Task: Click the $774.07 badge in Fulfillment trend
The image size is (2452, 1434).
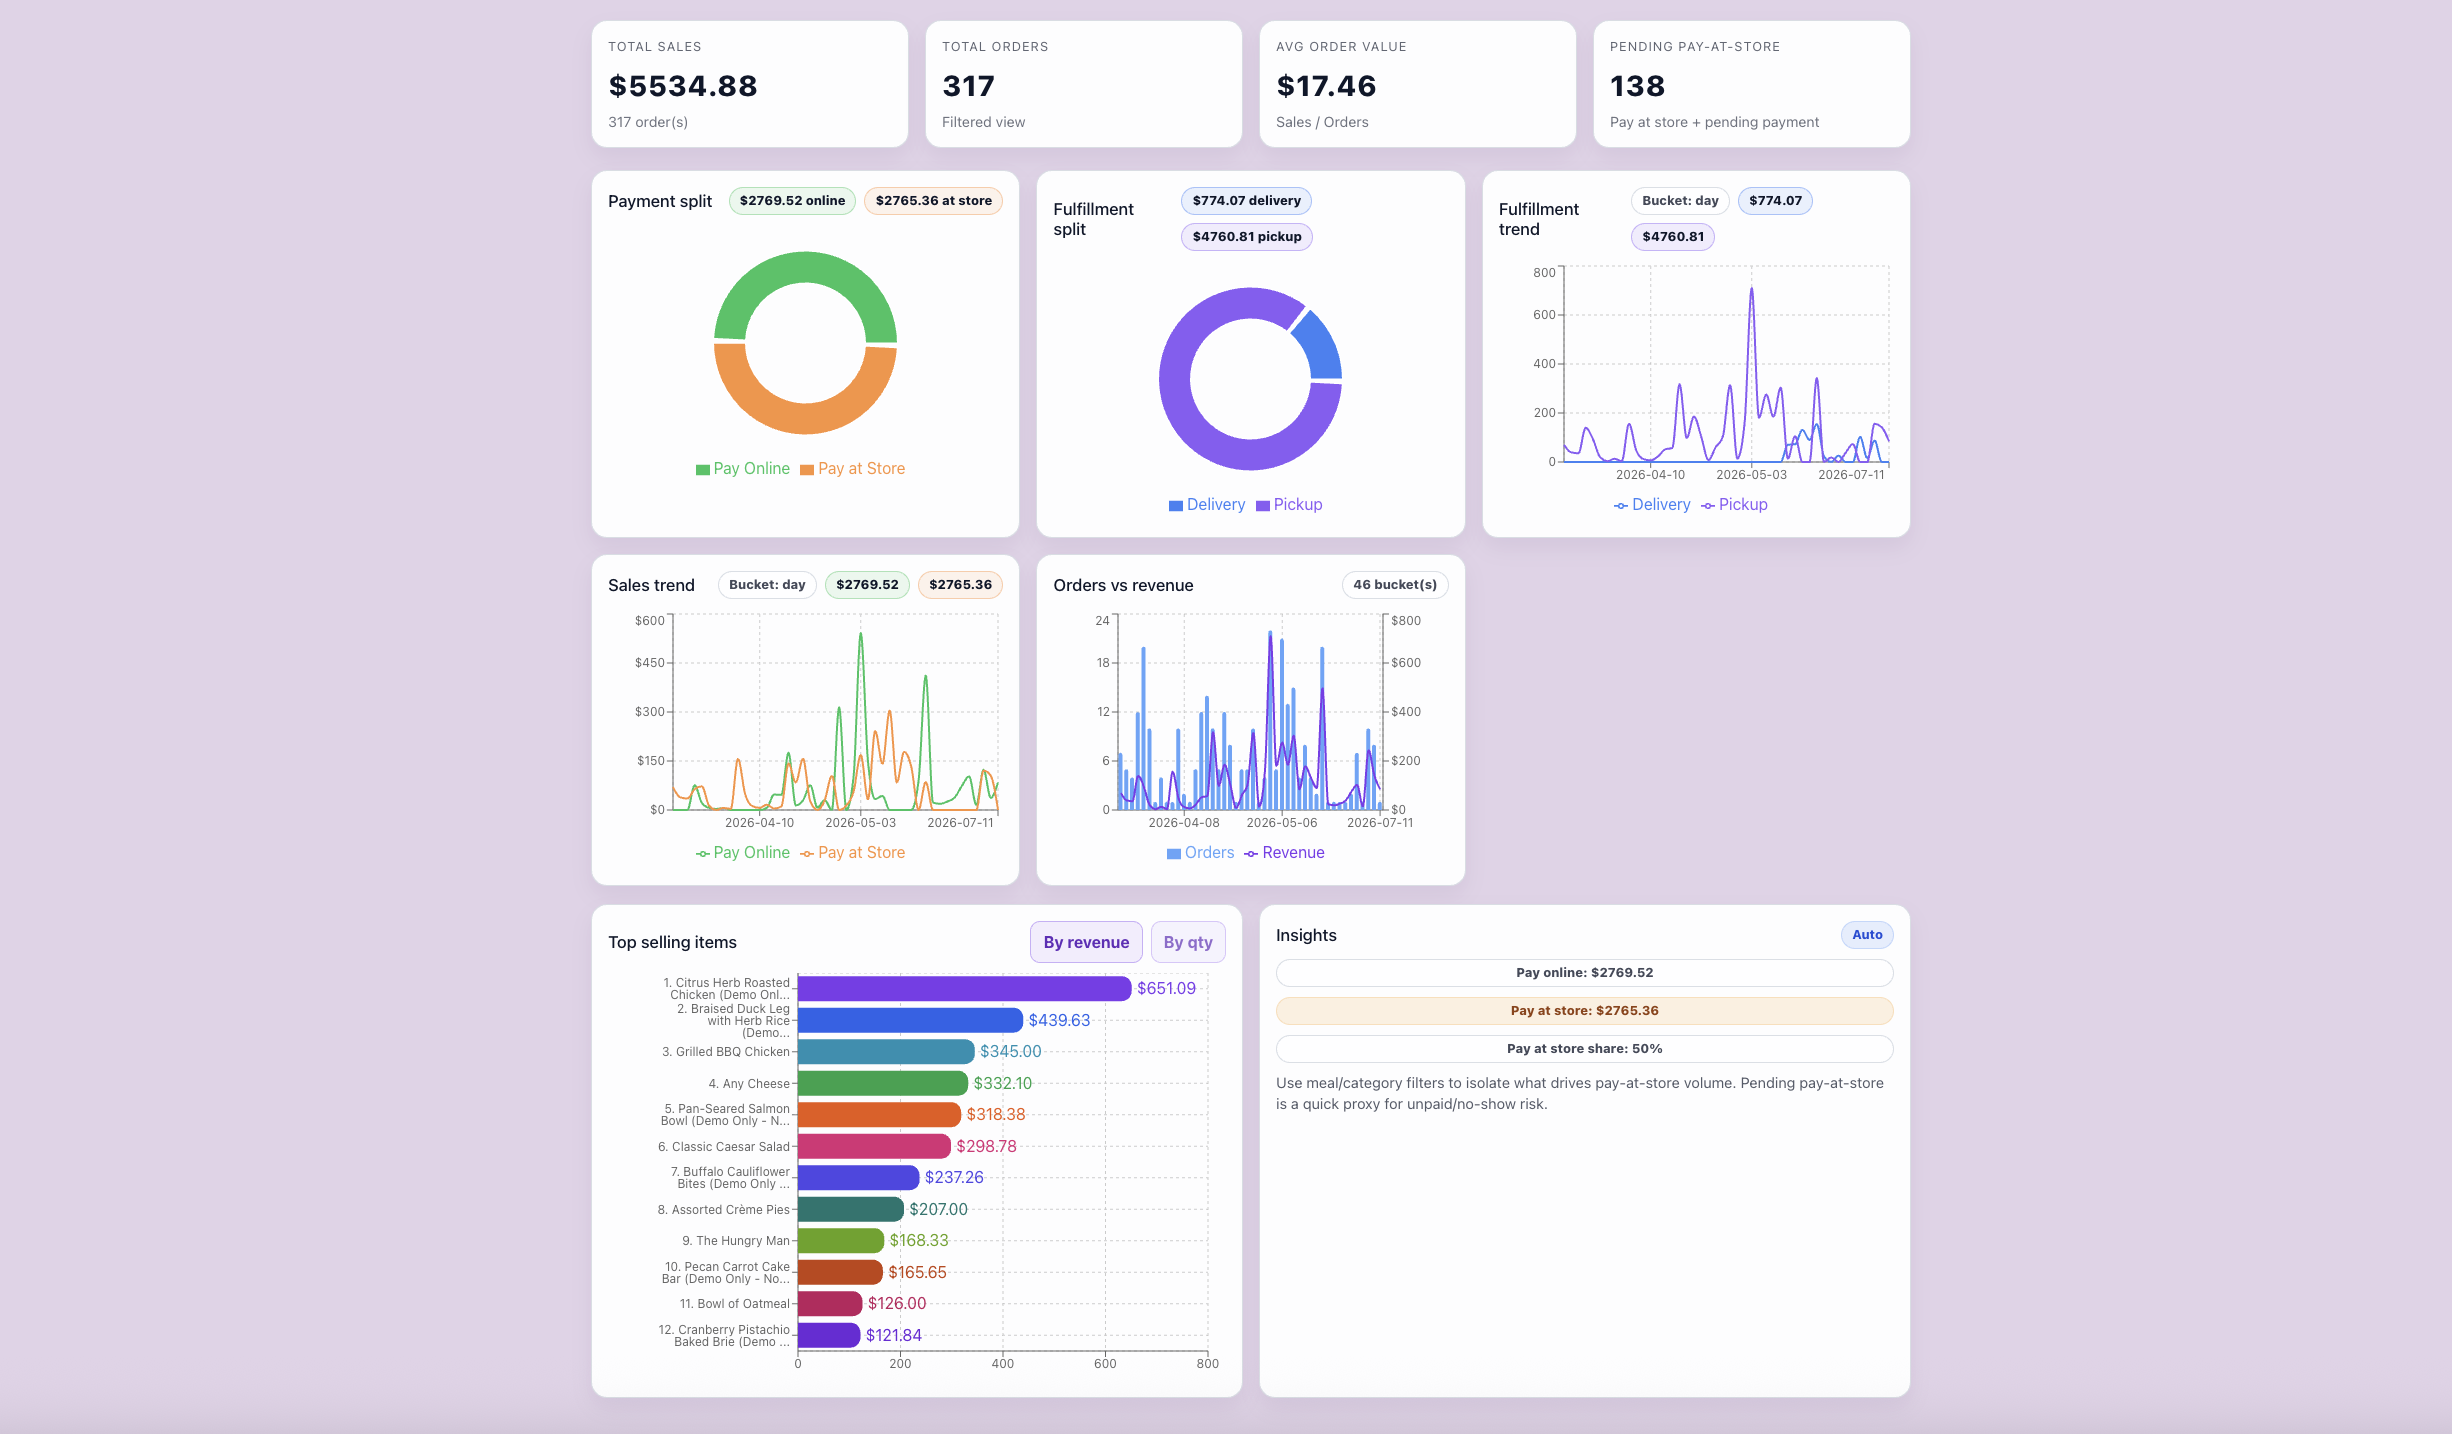Action: click(1775, 200)
